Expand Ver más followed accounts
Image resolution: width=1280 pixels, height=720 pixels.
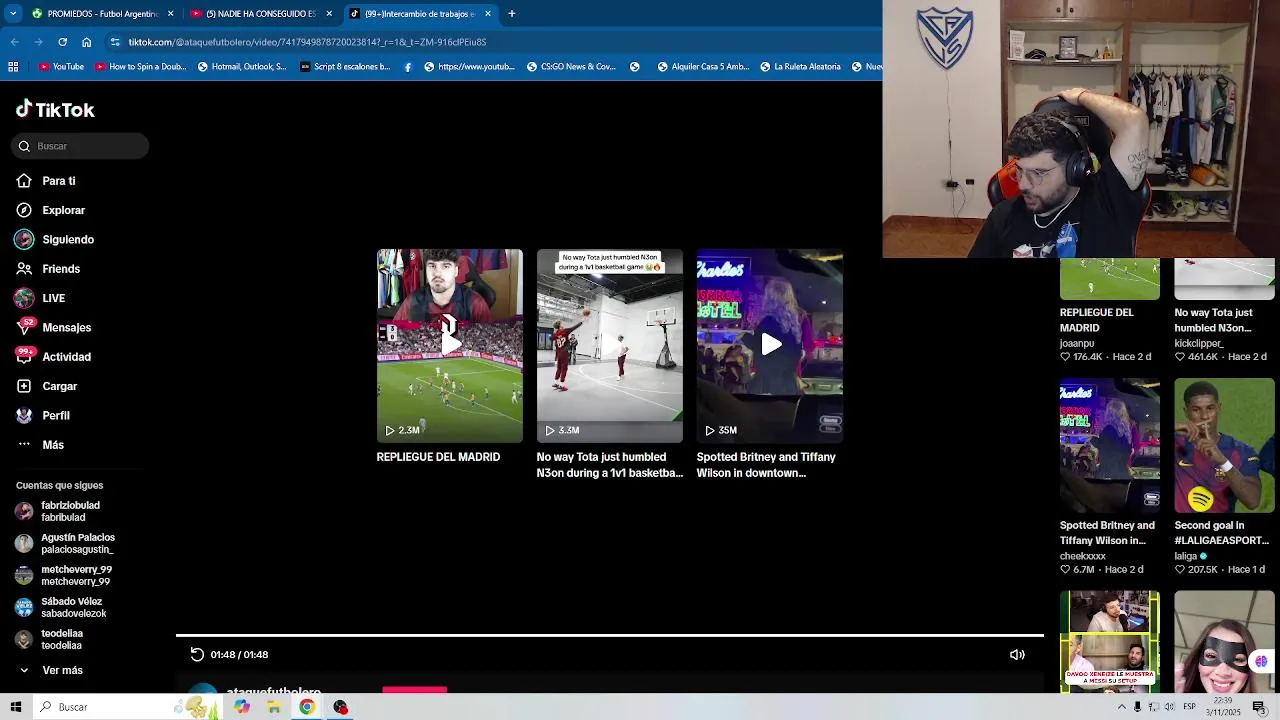point(50,670)
